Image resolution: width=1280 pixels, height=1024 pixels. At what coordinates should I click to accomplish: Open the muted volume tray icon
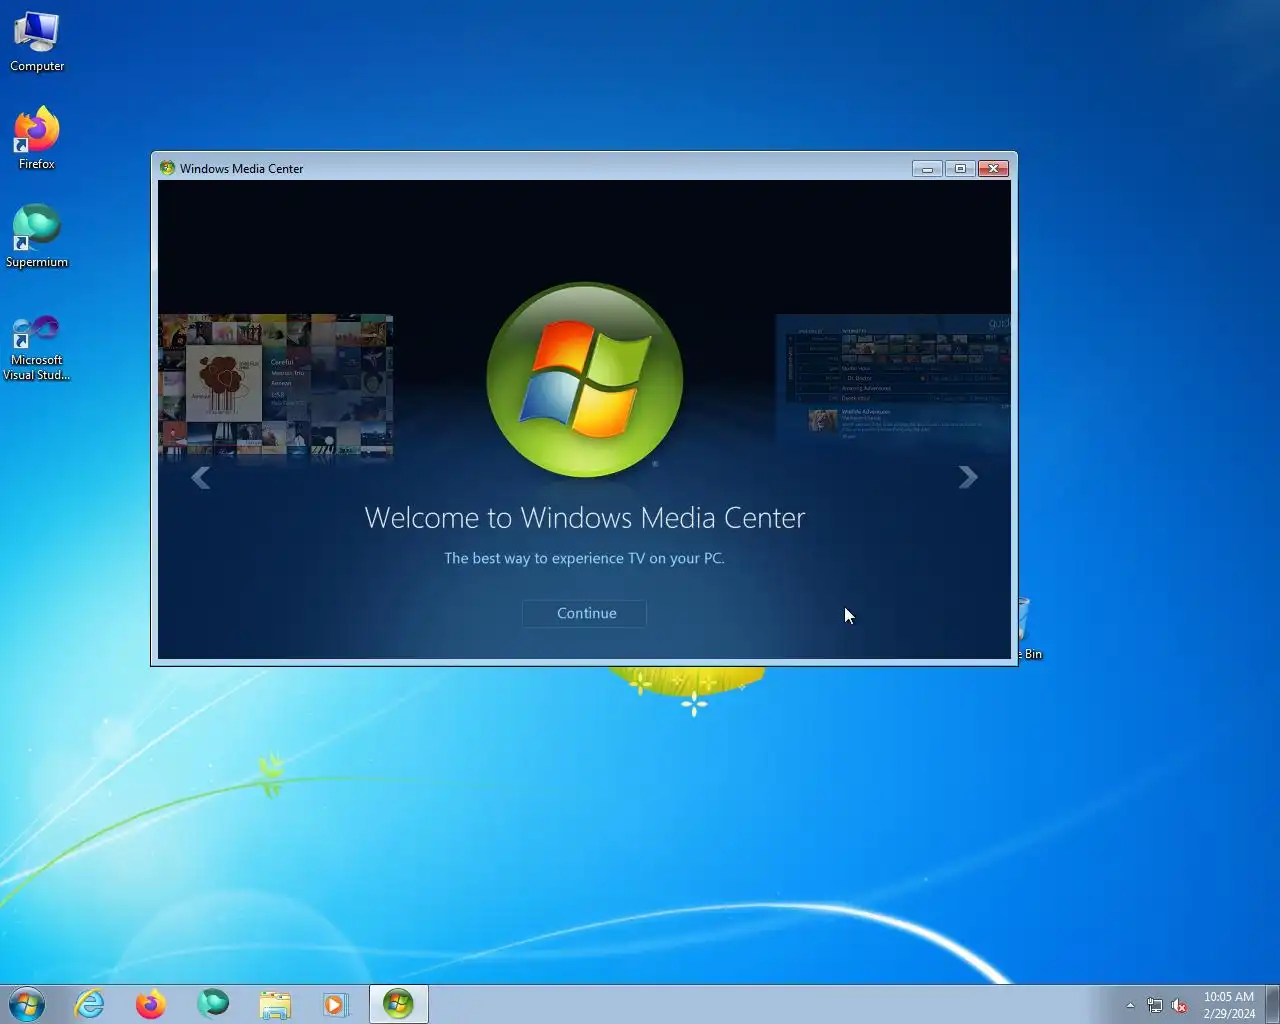point(1180,1005)
